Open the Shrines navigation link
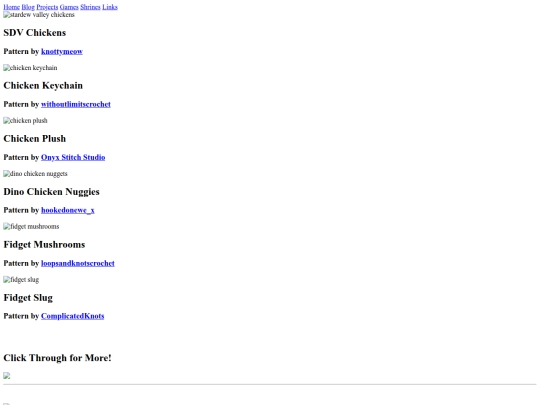Viewport: 540px width, 405px height. tap(90, 7)
